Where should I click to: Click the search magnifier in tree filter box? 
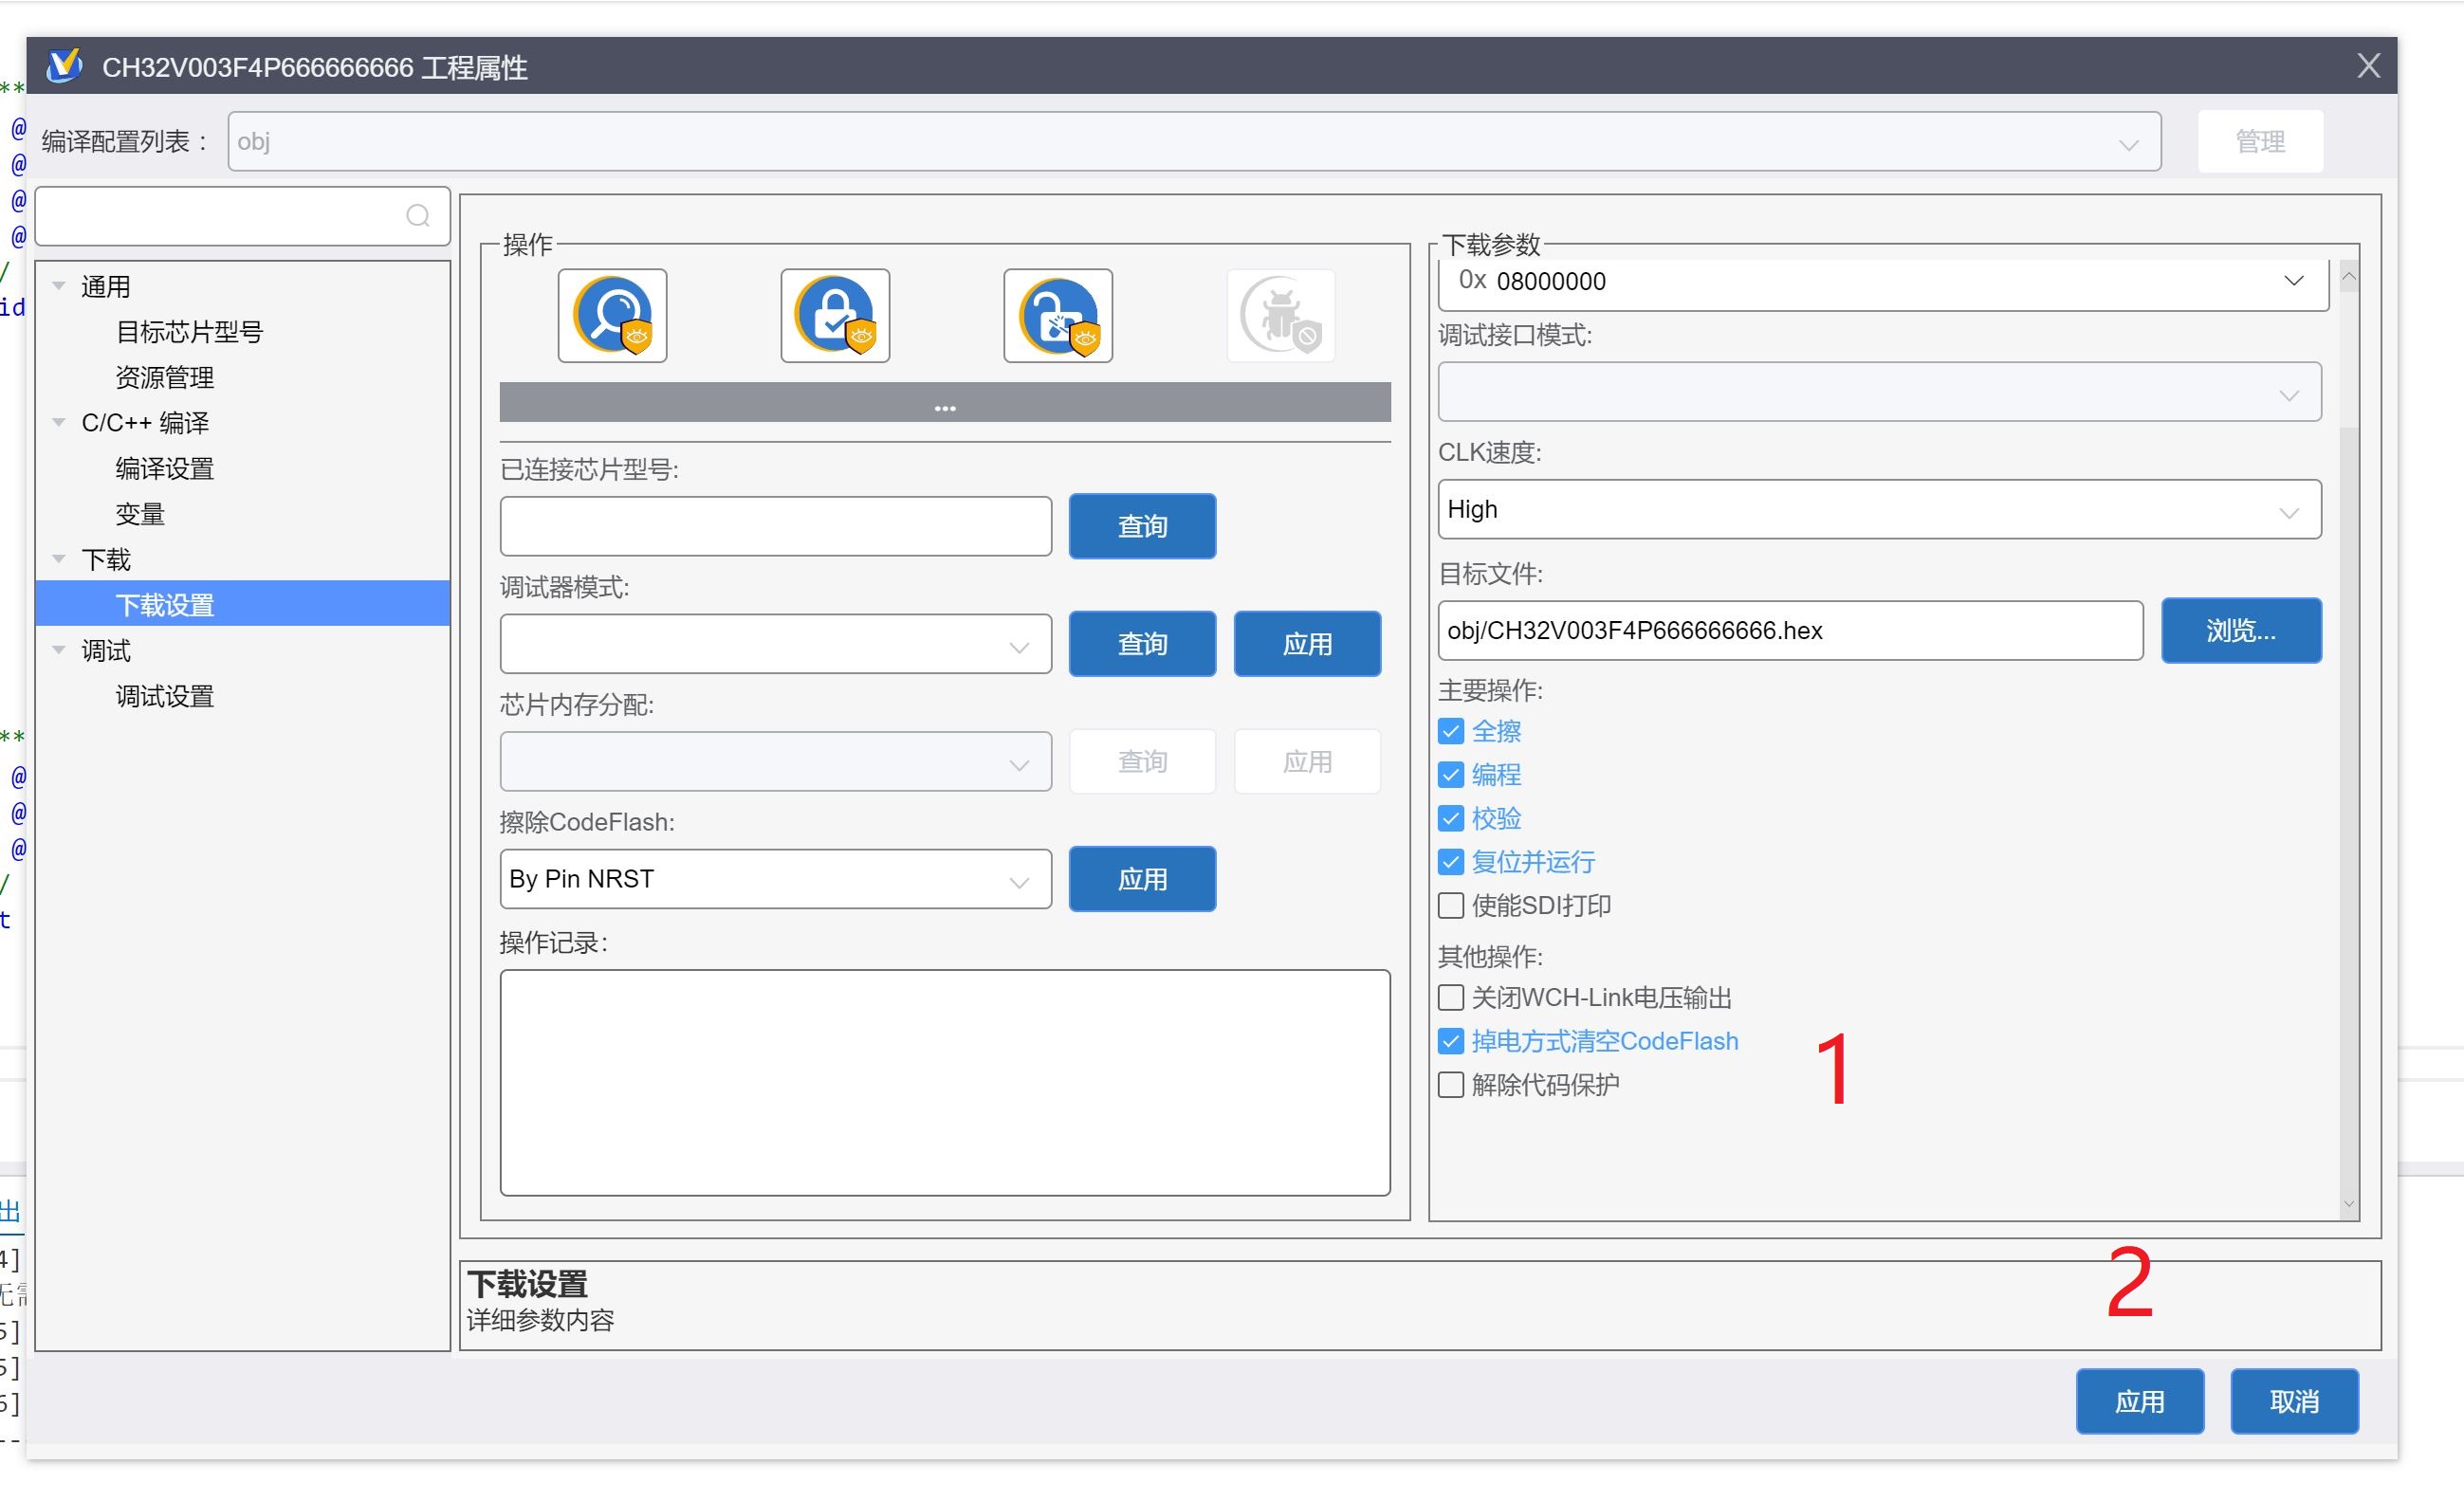click(418, 216)
